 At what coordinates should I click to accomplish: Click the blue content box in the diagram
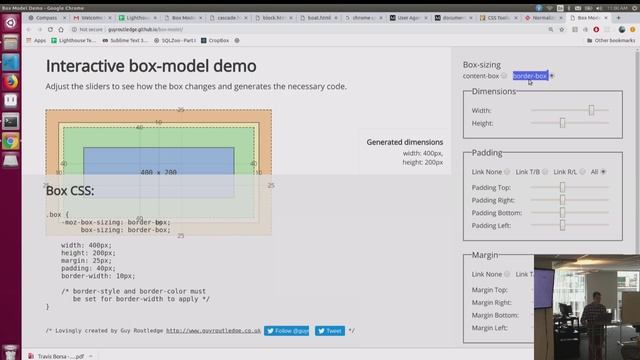point(159,173)
